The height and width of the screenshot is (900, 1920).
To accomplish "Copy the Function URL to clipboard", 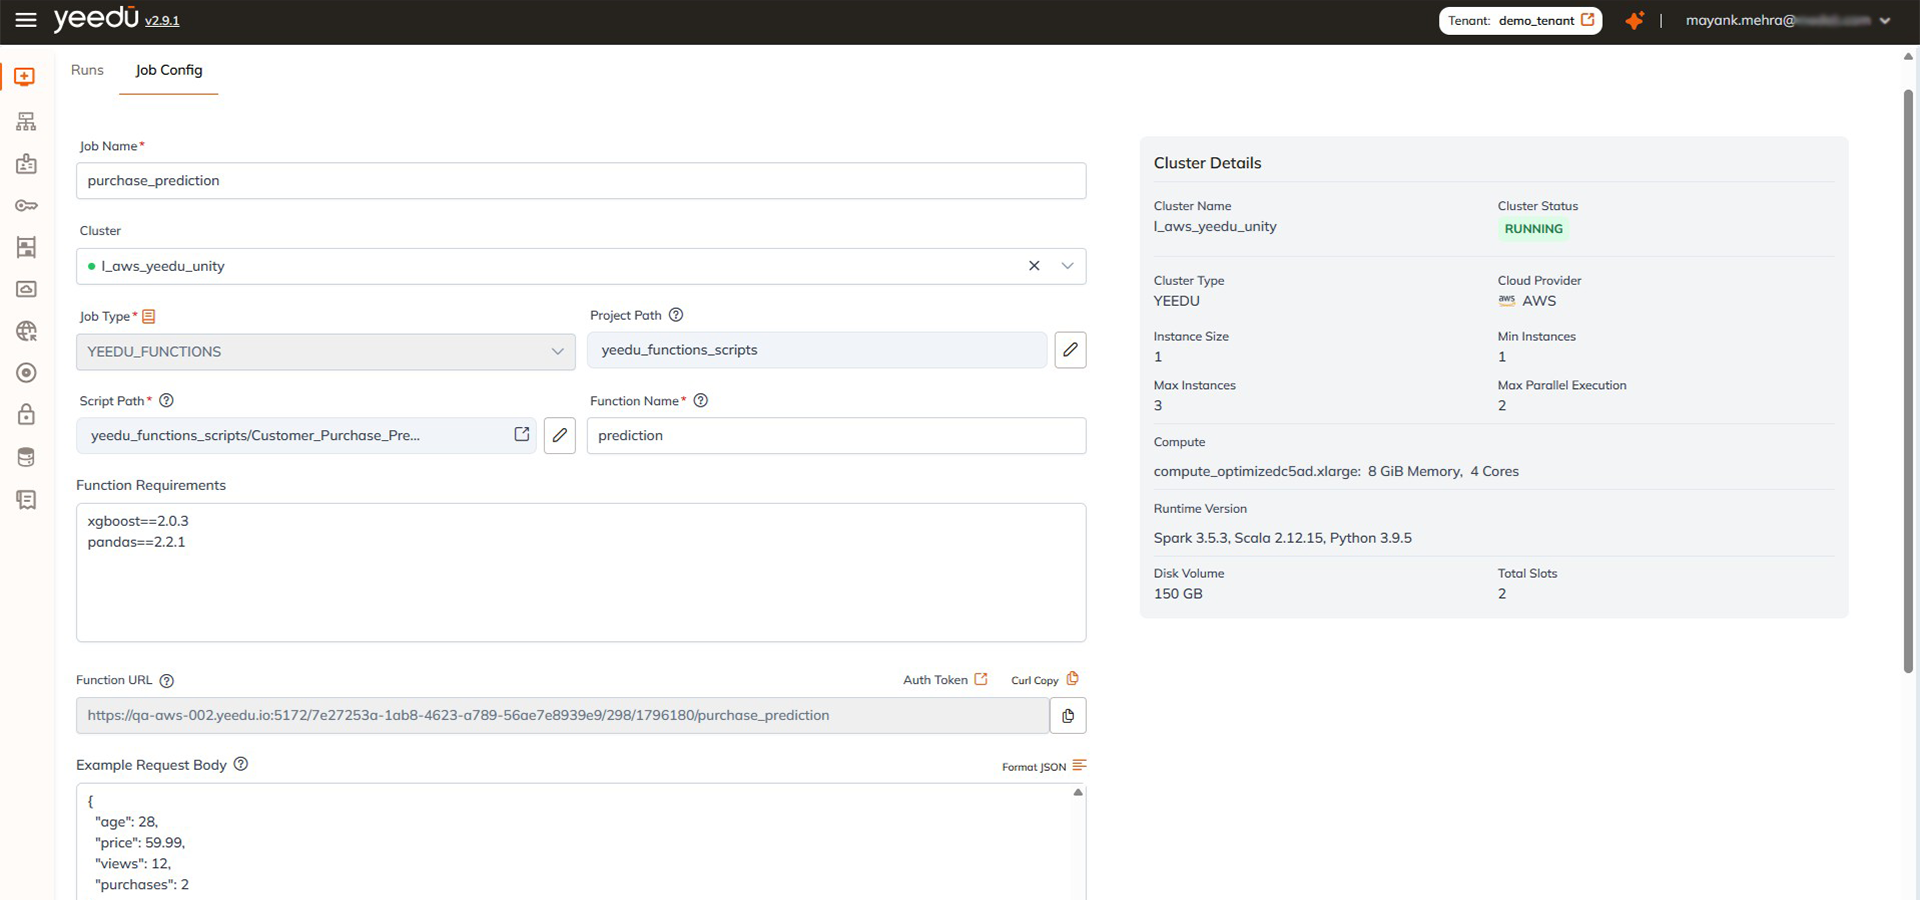I will [1068, 716].
